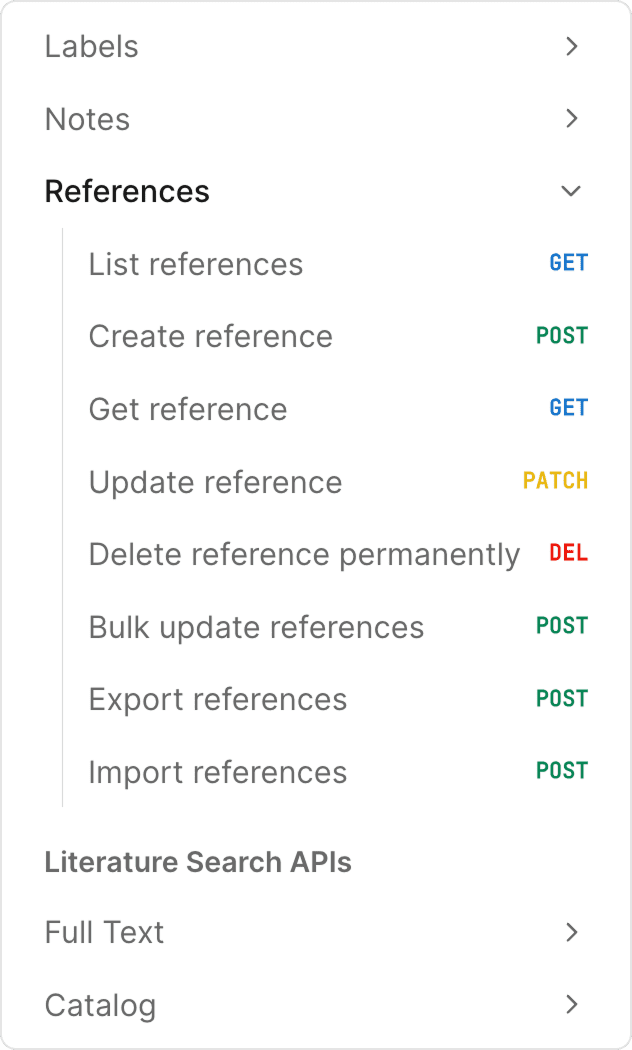
Task: Click the References section title
Action: tap(127, 191)
